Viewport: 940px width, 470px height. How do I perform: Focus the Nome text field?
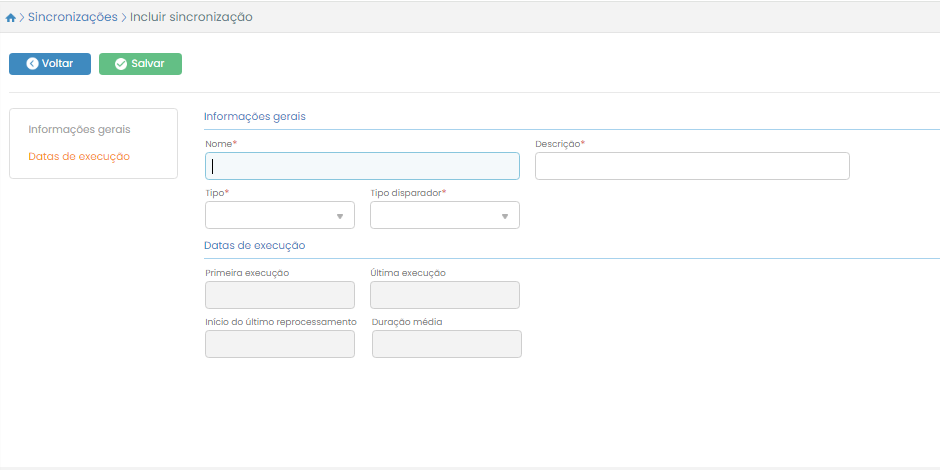click(362, 166)
